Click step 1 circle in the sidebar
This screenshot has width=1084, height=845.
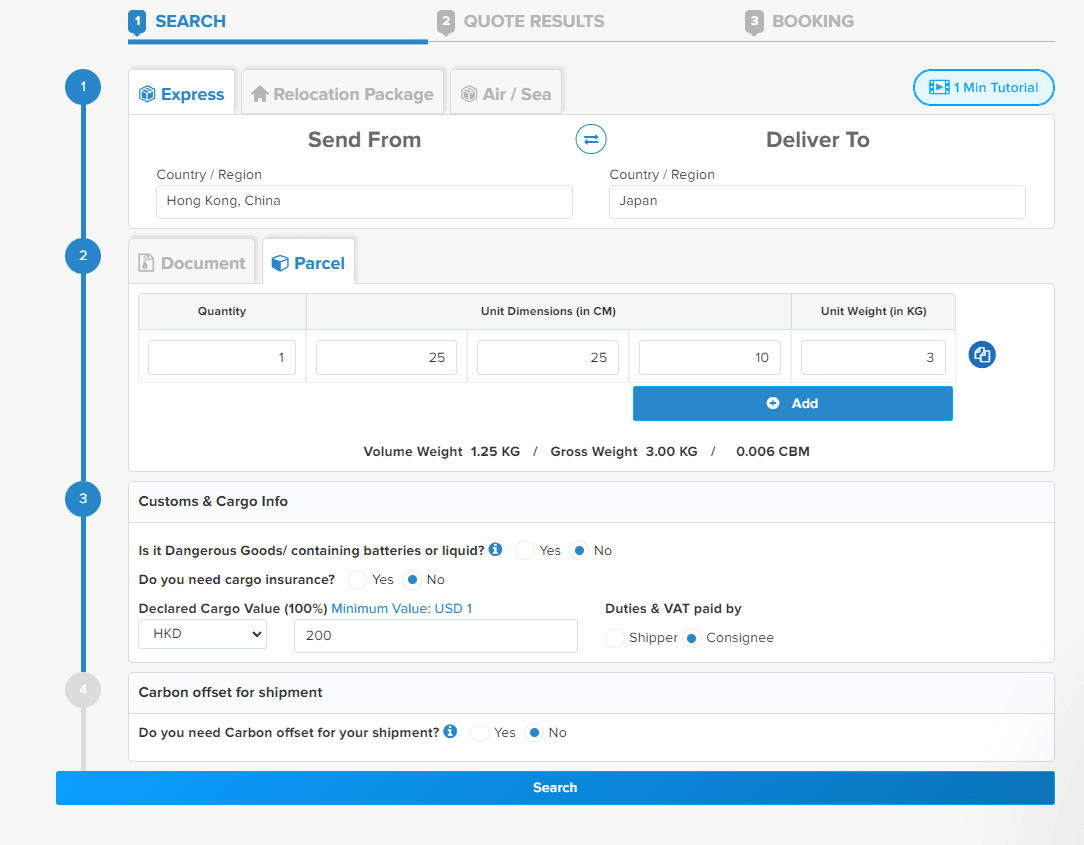point(83,88)
